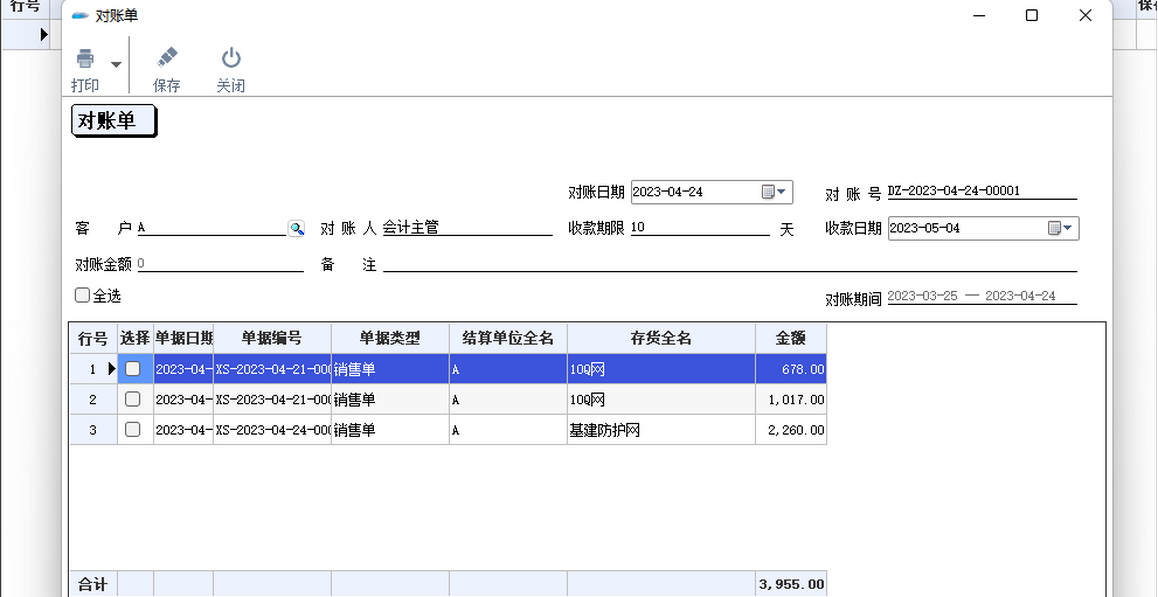This screenshot has width=1158, height=597.
Task: Check the selection box in row 3
Action: [133, 430]
